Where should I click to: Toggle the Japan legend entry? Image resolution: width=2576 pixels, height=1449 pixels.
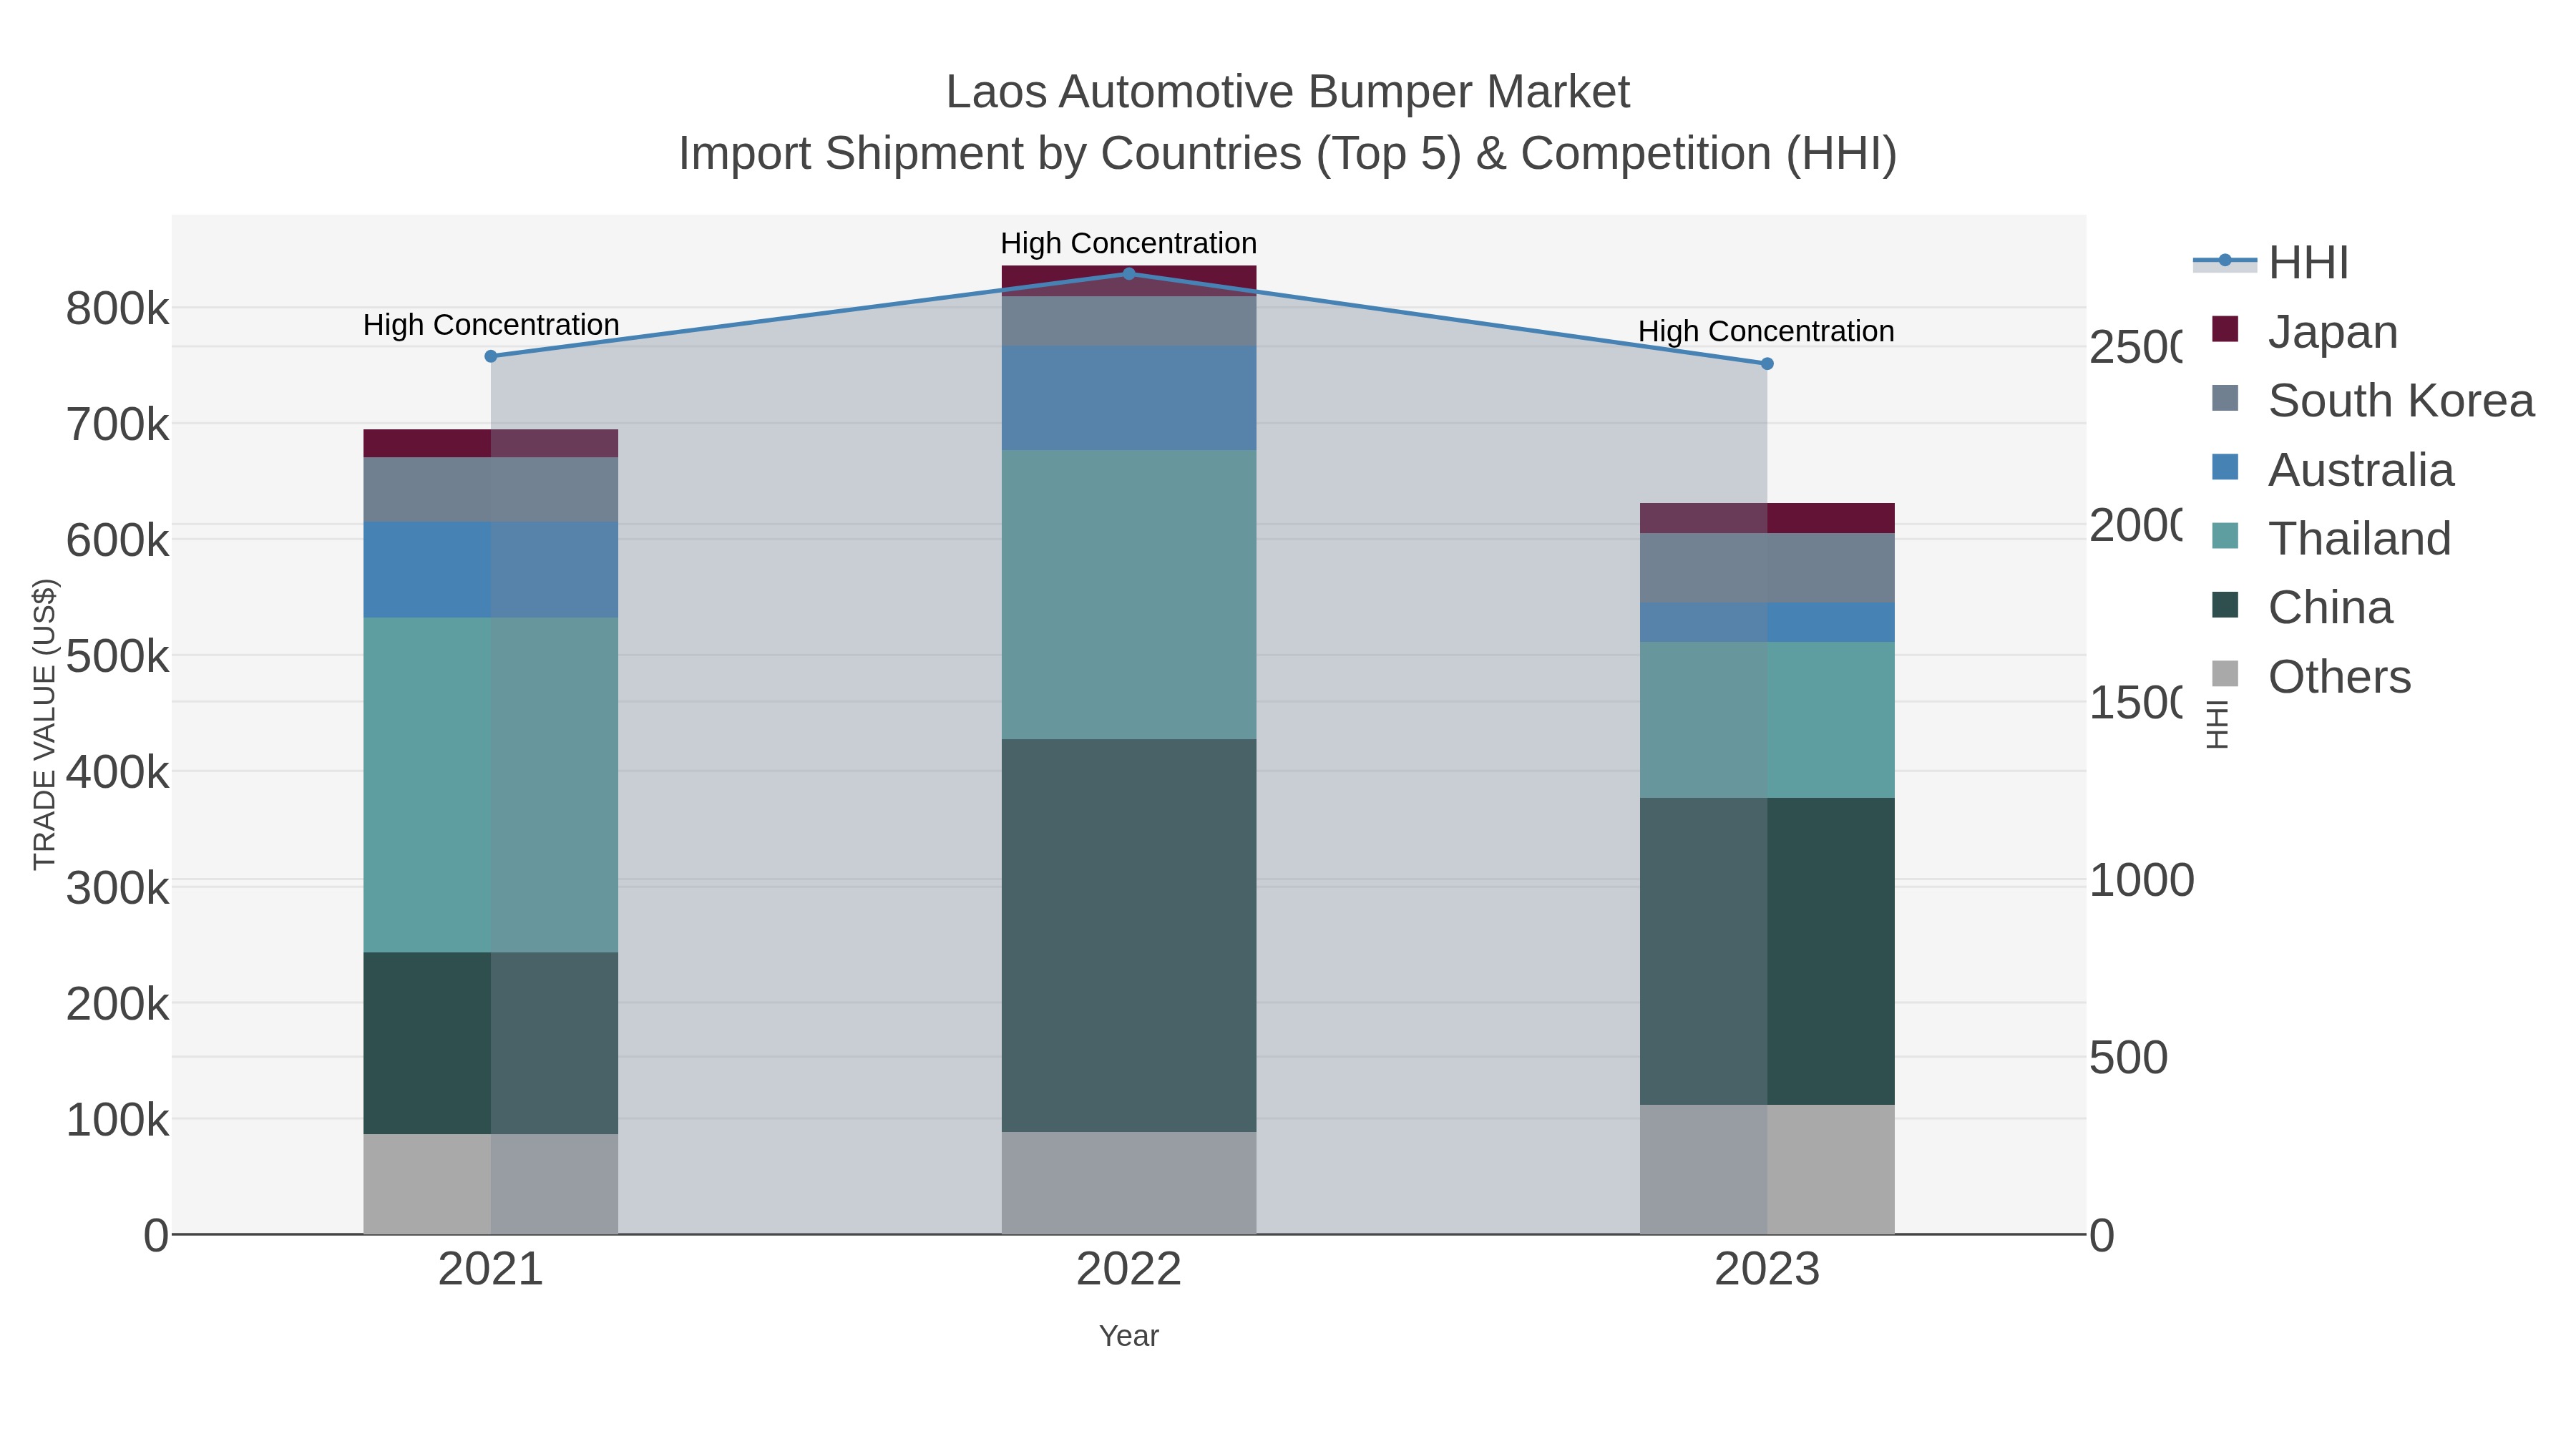click(x=2306, y=332)
